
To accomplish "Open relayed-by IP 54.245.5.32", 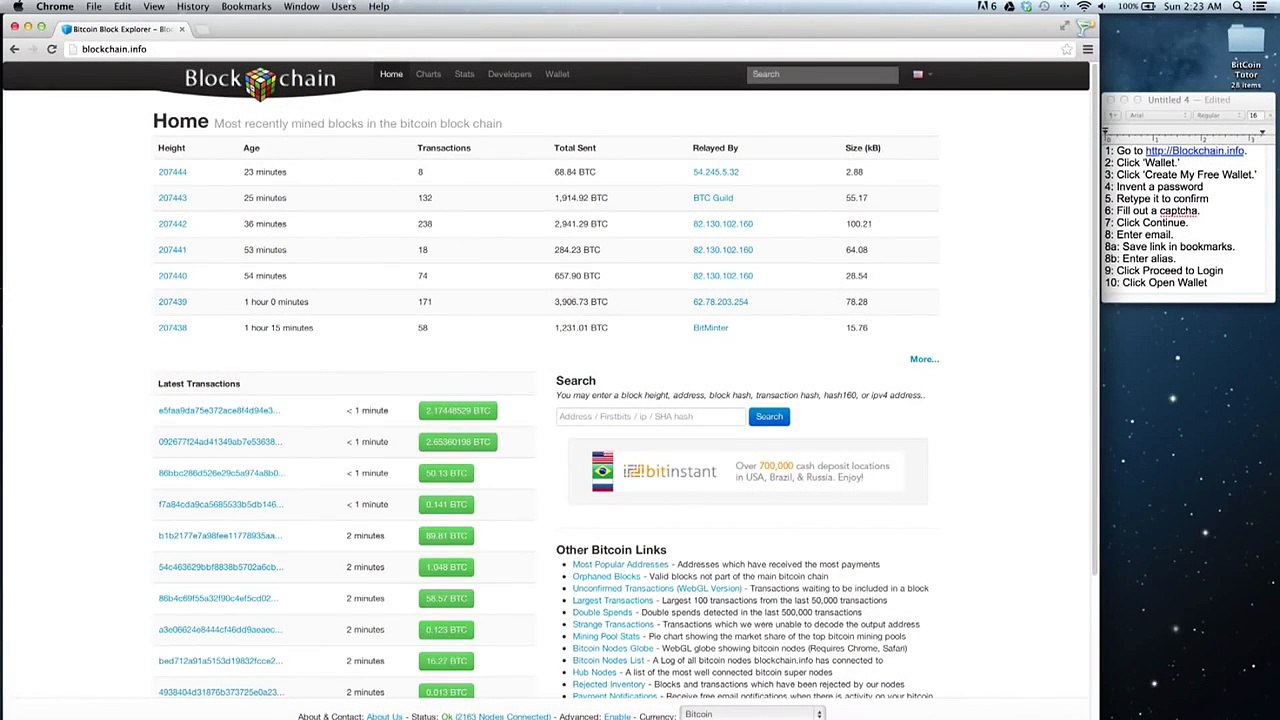I will click(716, 172).
